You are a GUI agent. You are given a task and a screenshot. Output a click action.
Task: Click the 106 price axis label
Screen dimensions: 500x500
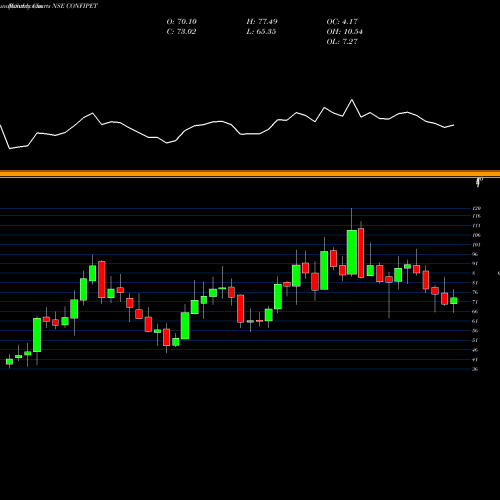click(477, 235)
